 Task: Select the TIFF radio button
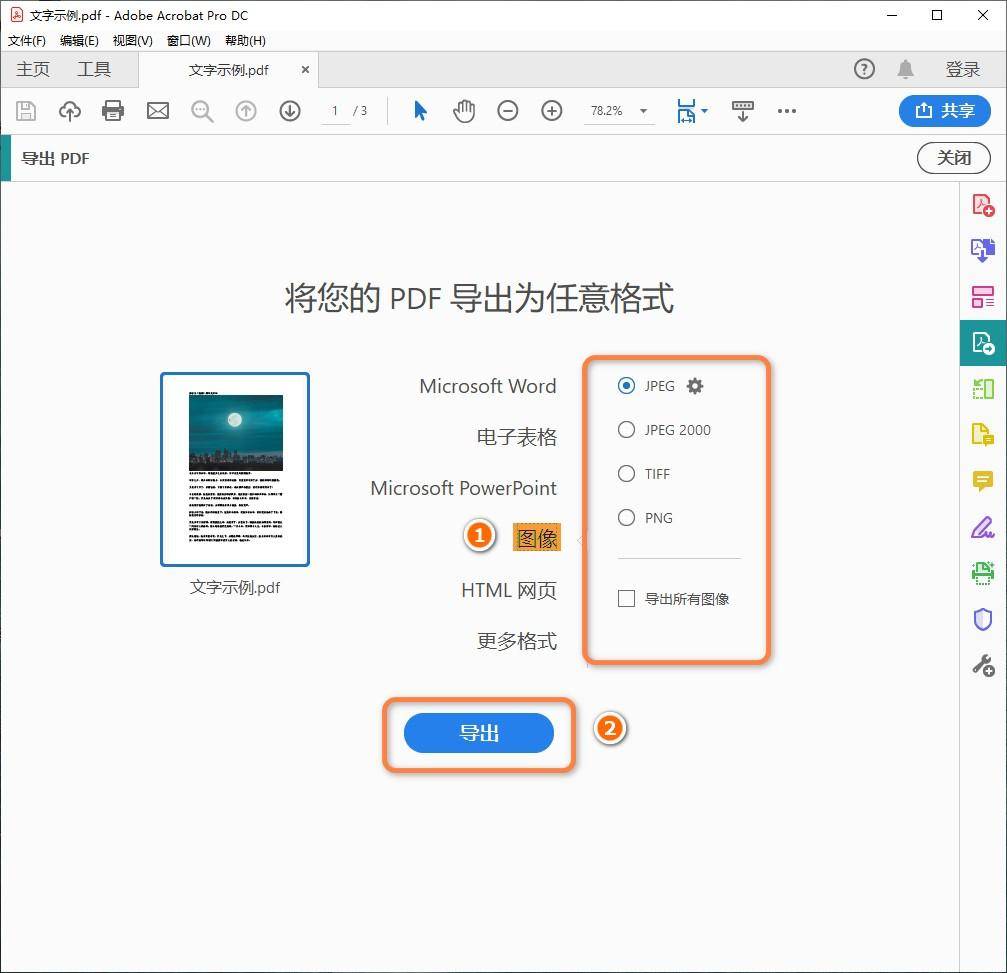coord(626,473)
